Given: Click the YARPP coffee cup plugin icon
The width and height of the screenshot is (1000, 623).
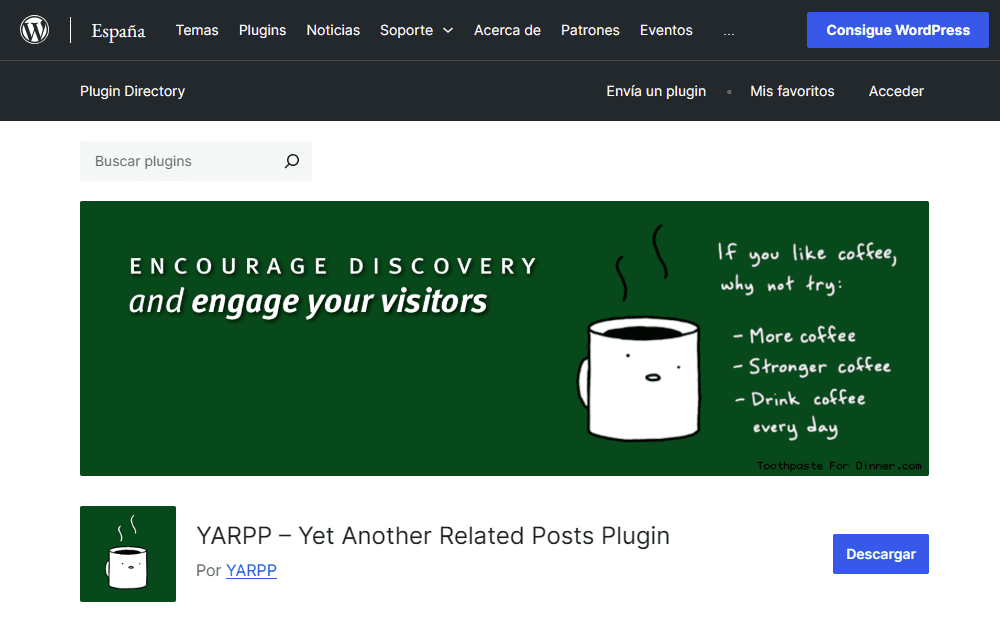Looking at the screenshot, I should click(x=128, y=554).
